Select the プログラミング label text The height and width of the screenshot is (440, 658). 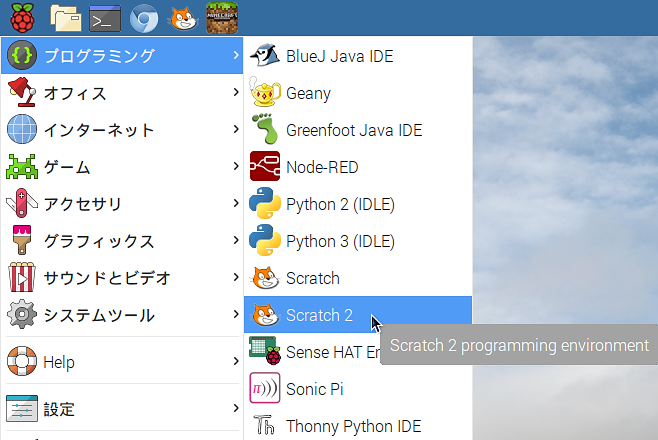99,56
